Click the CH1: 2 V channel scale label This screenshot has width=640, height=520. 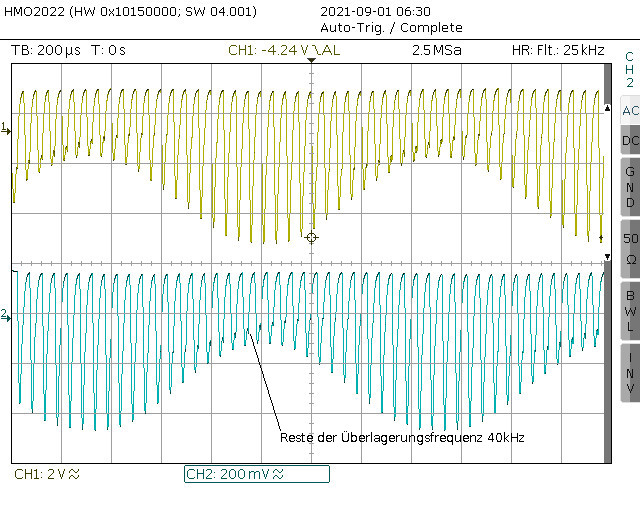coord(48,473)
